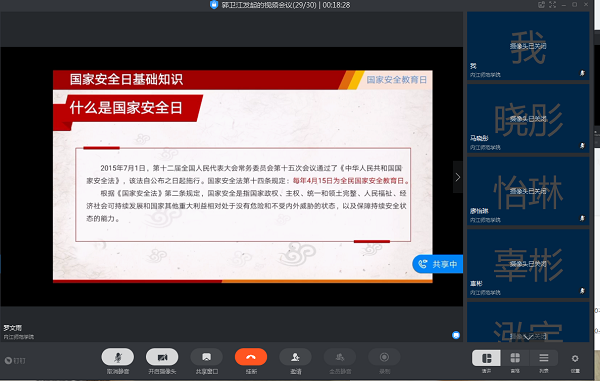Collapse participant panel with right chevron arrow
The width and height of the screenshot is (600, 381).
[458, 177]
